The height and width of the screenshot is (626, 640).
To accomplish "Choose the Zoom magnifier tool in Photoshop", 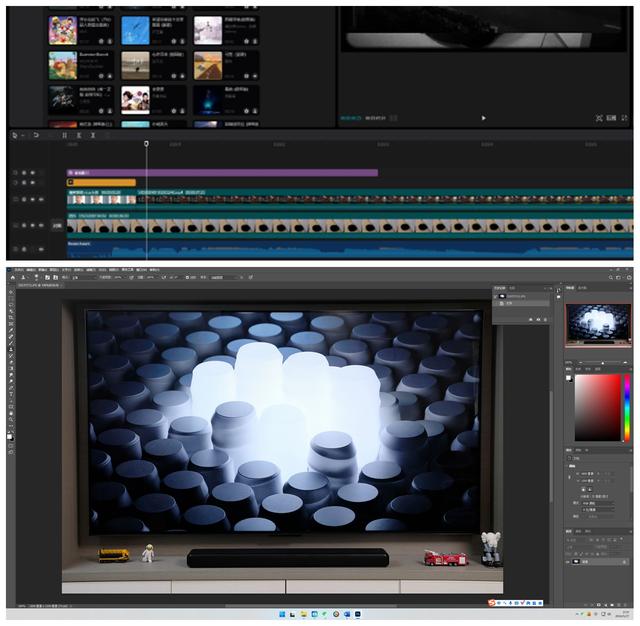I will 11,420.
